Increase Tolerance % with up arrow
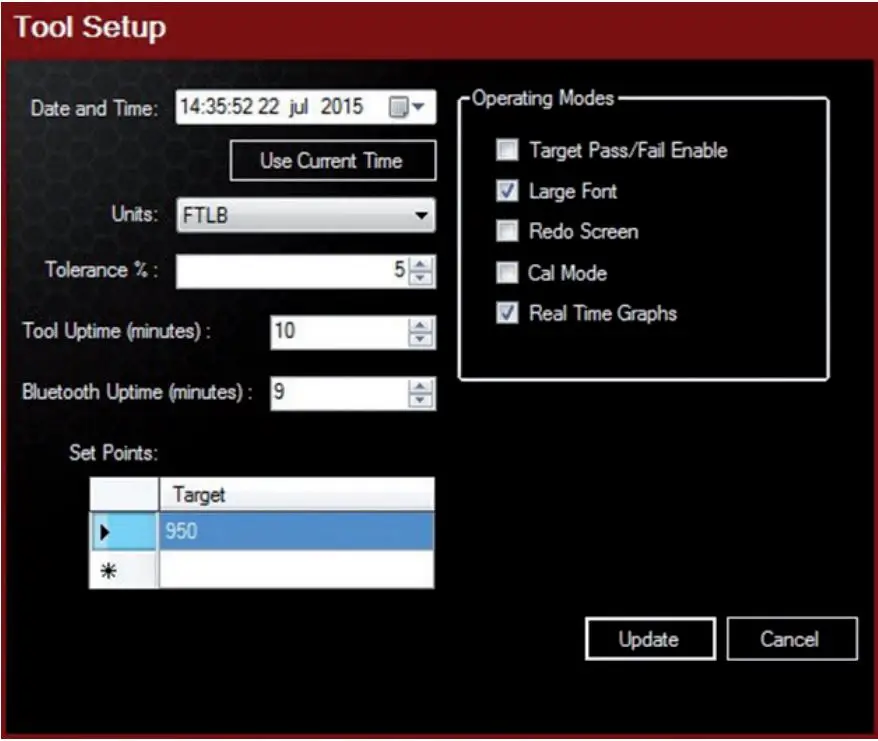The image size is (878, 741). 421,263
